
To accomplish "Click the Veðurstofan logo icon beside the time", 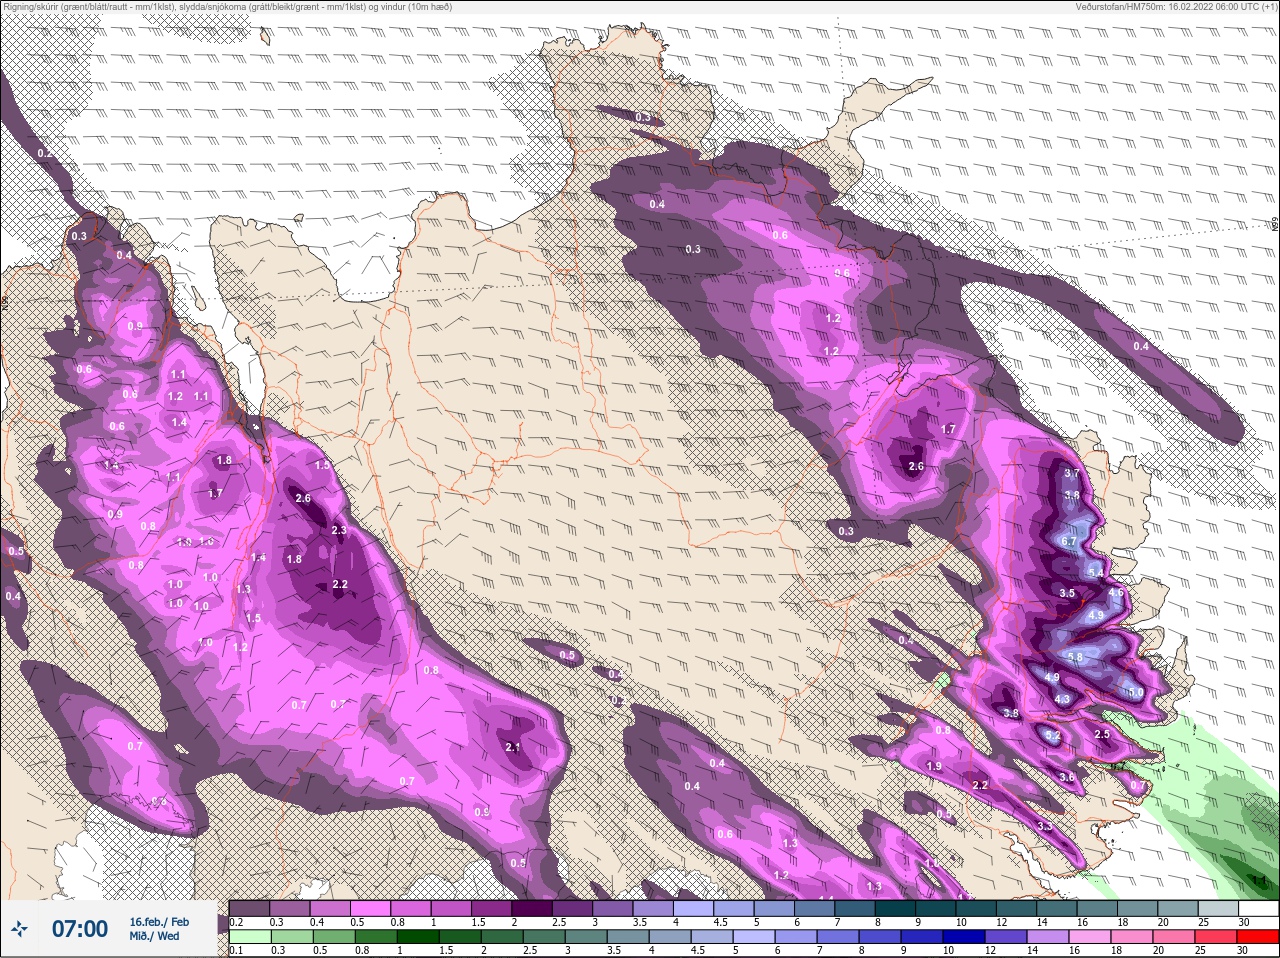I will click(x=18, y=930).
